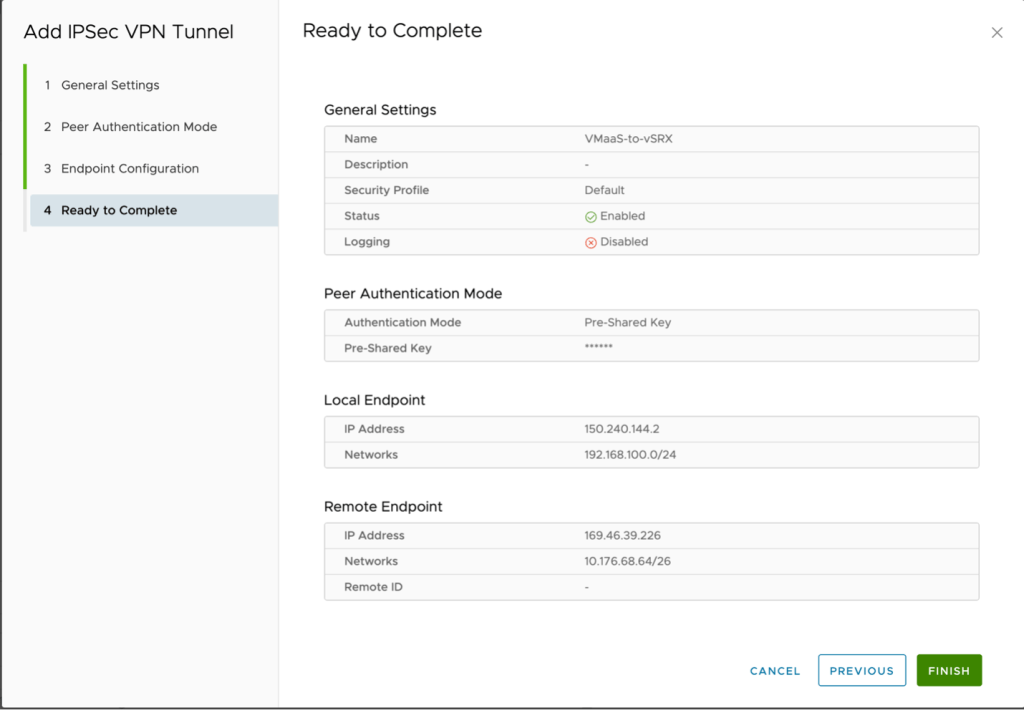Select the local network 192.168.100.0/24

tap(631, 455)
